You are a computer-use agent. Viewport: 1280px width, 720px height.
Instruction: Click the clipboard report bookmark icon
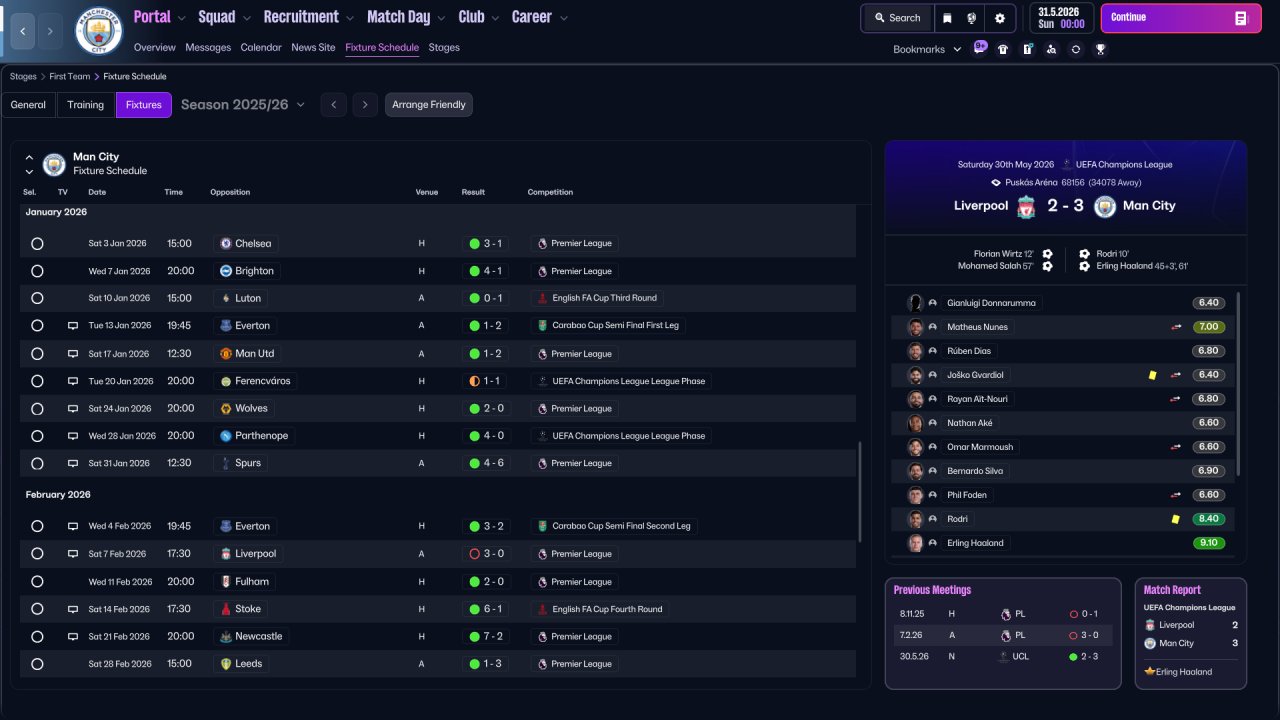(1027, 49)
